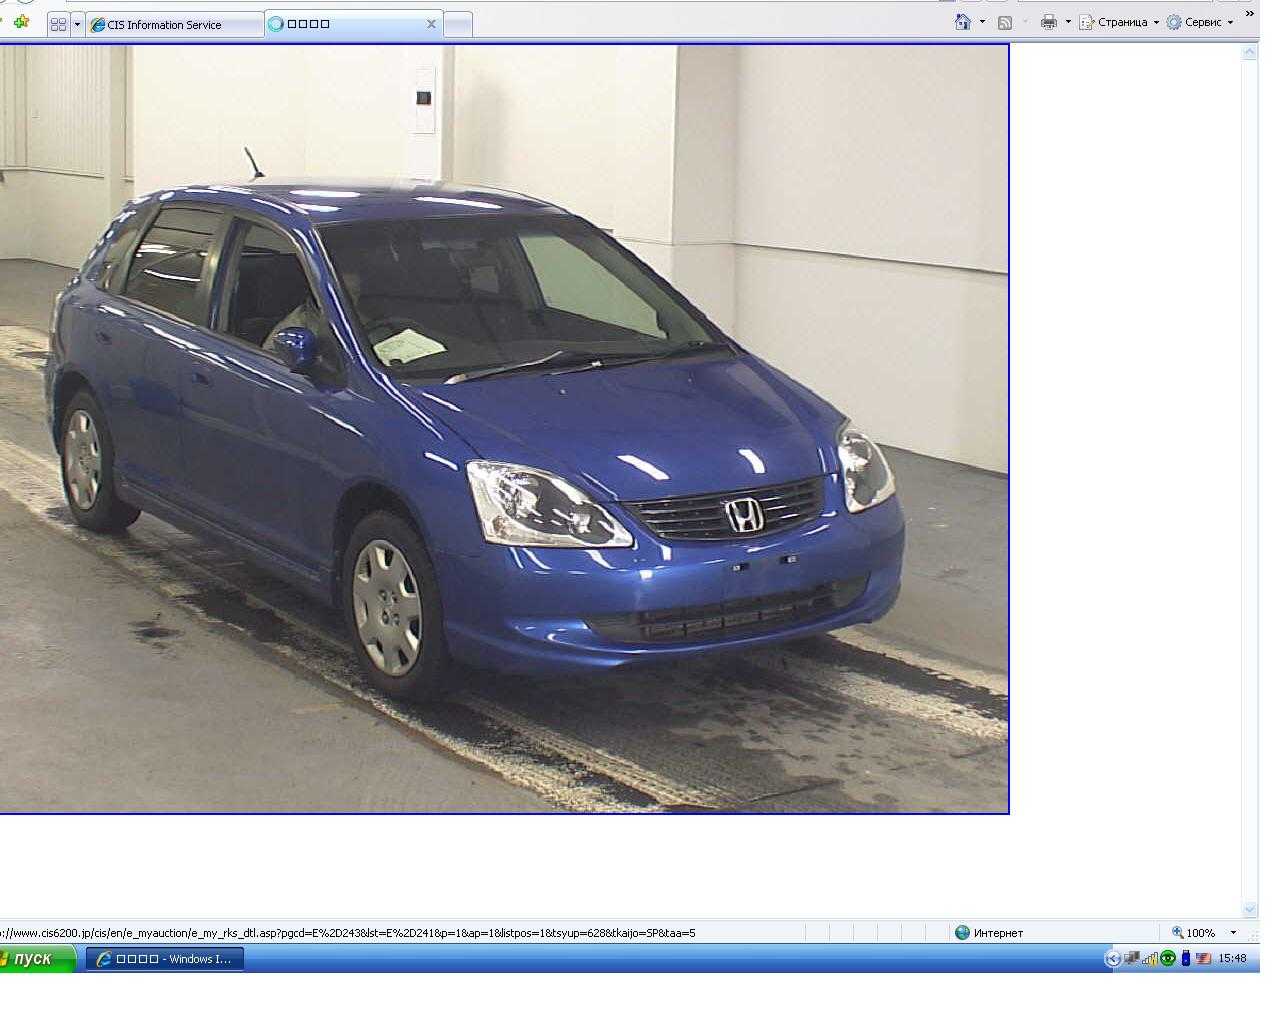Expand the Print options dropdown arrow
Screen dimensions: 1280x1024
click(1067, 22)
